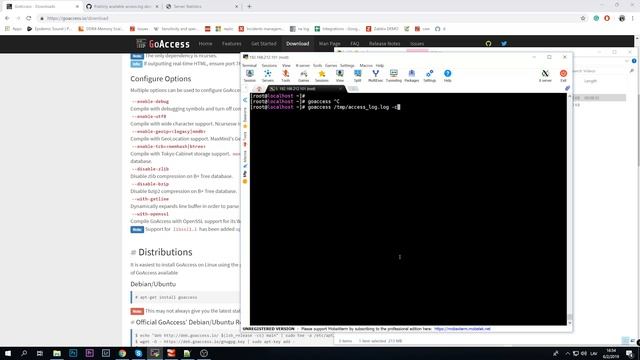Open the Windows Start menu

point(8,353)
